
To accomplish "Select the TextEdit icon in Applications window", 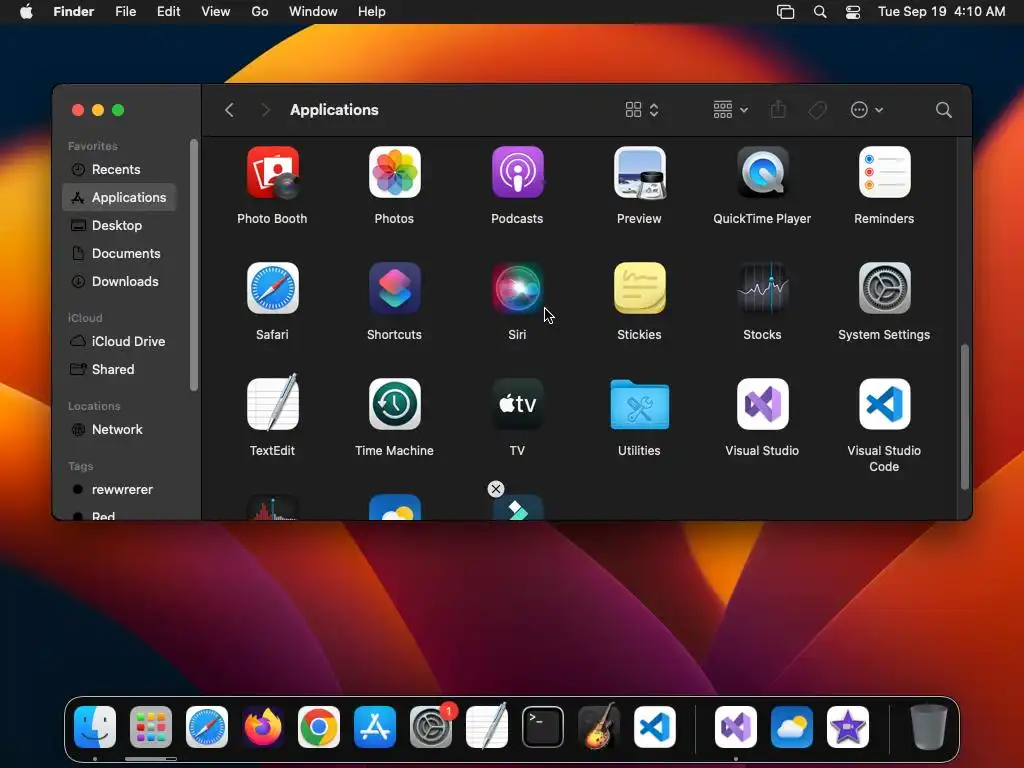I will 272,404.
